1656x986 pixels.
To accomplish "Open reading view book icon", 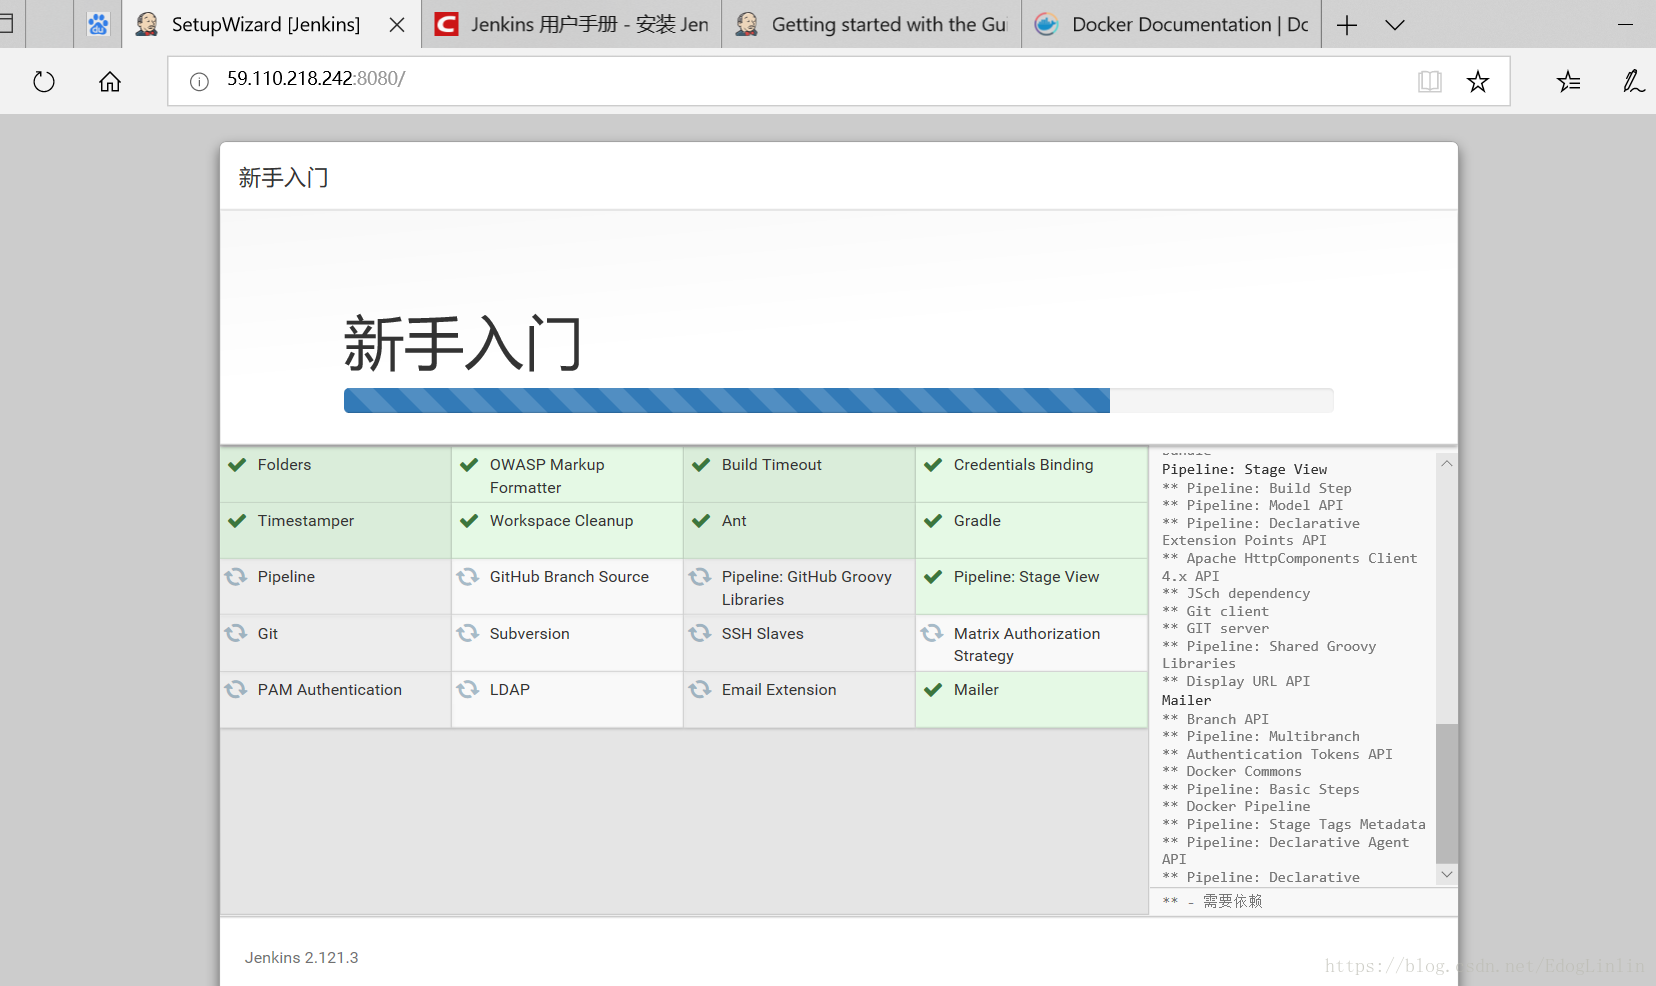I will click(x=1430, y=81).
